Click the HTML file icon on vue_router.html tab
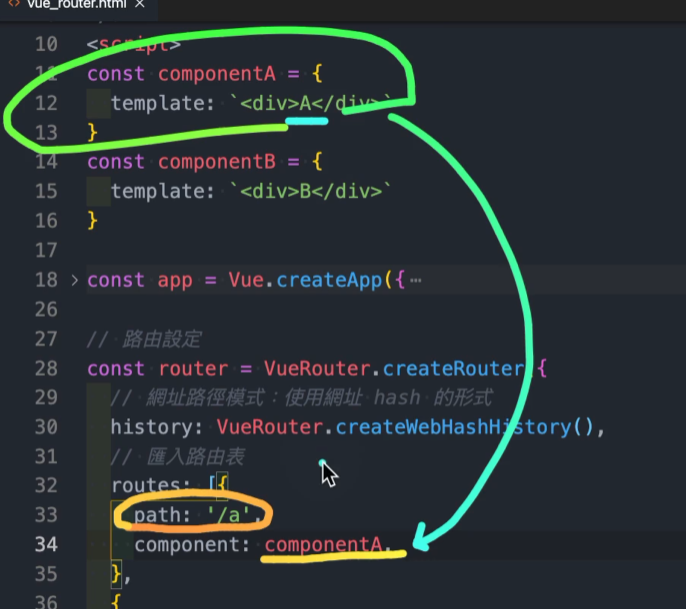Screen dimensions: 686x609 (14, 4)
